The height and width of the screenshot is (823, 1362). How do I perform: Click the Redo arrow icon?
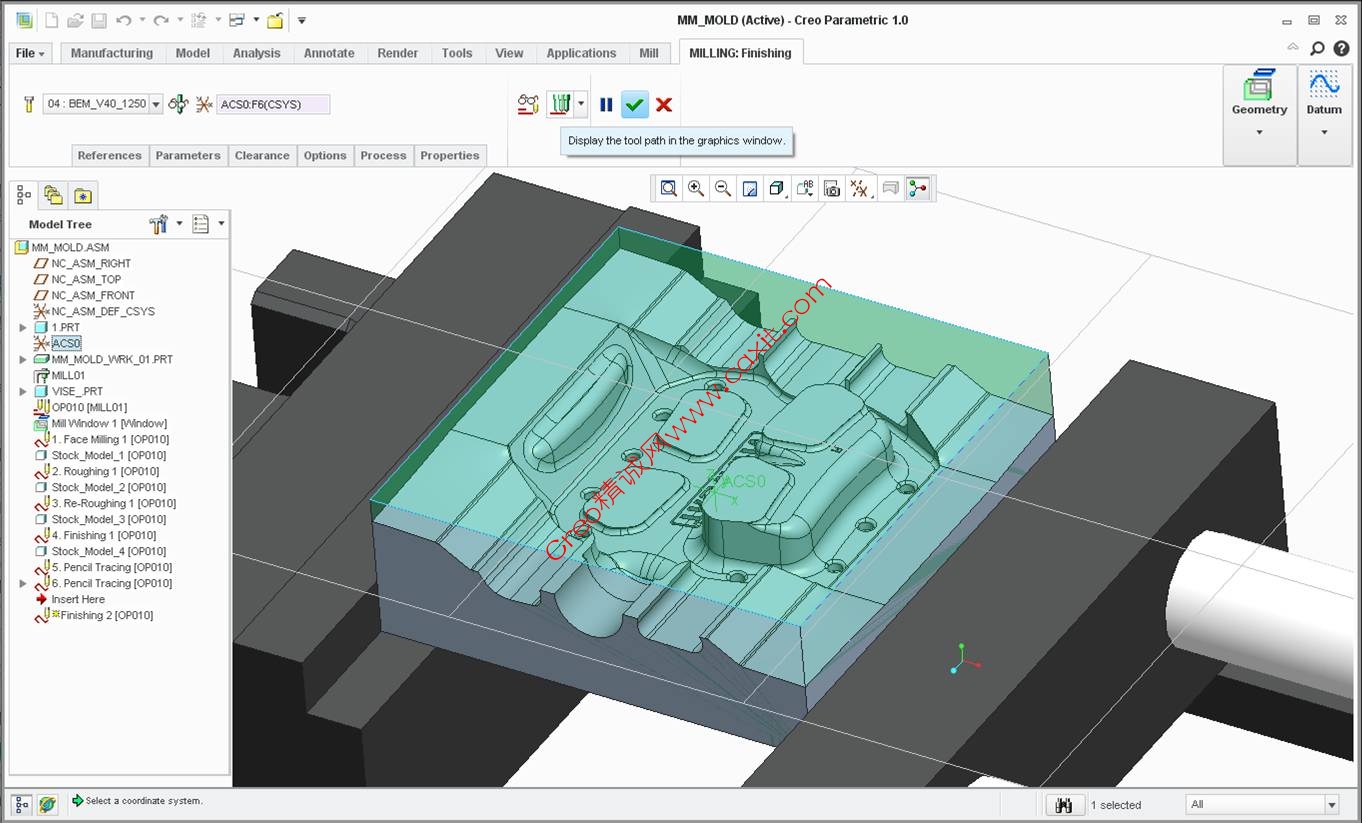161,20
